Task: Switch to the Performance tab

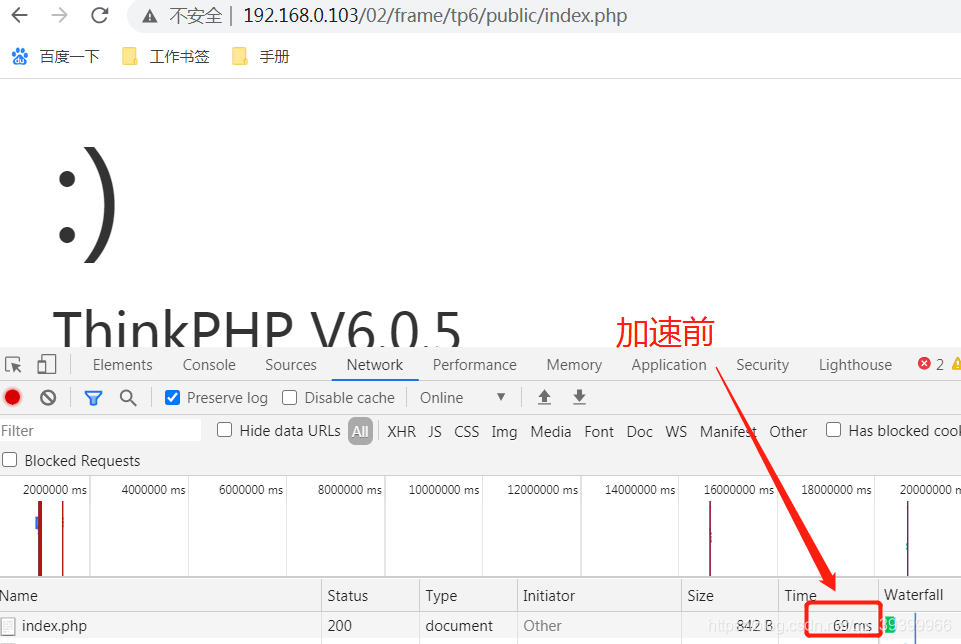Action: pos(474,364)
